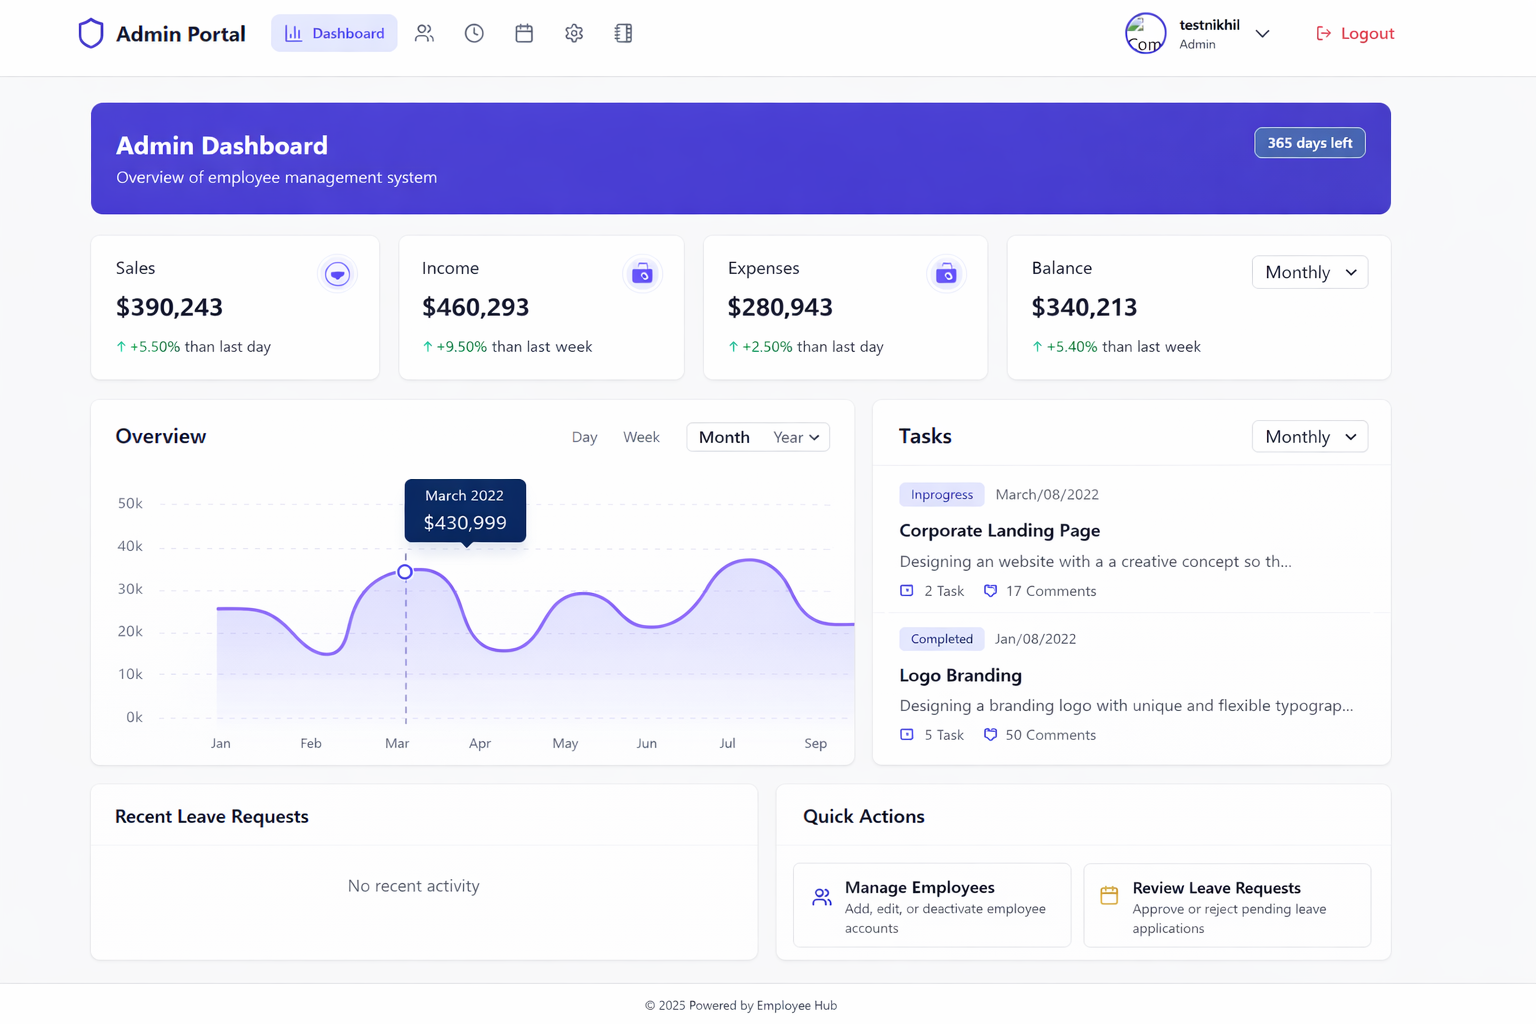
Task: Click the calendar icon in Review Leave Requests
Action: [1108, 897]
